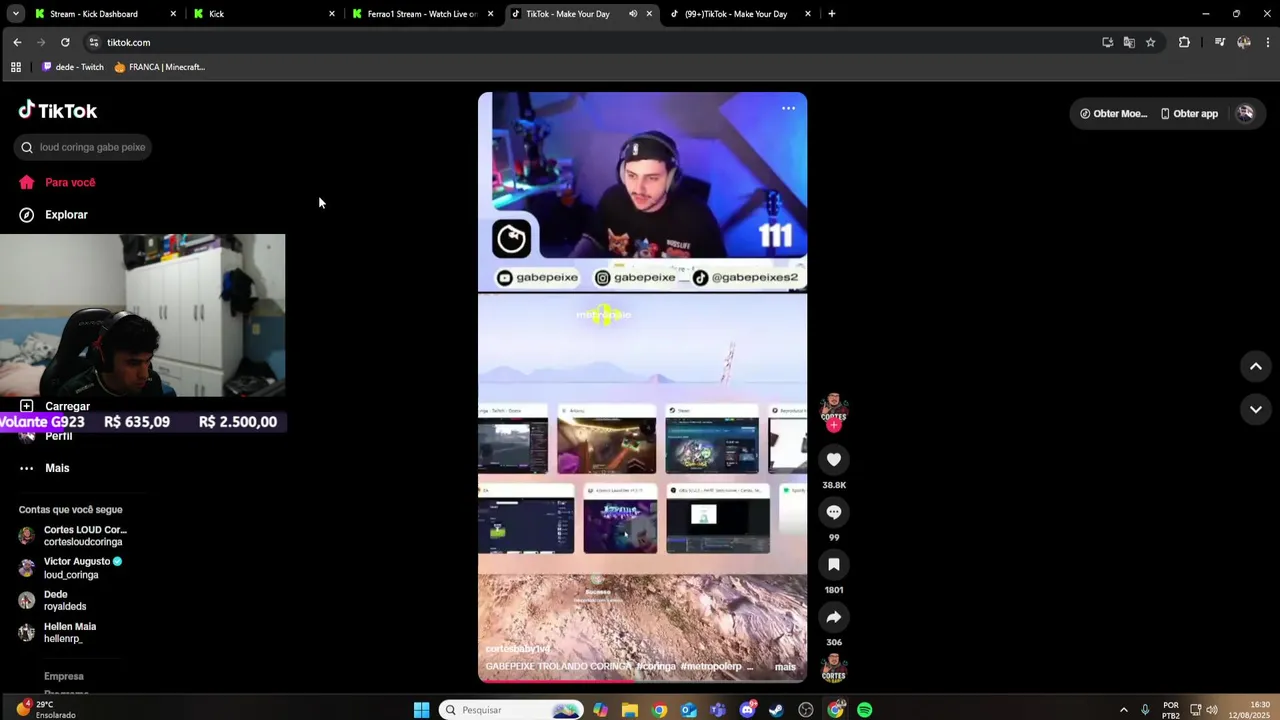This screenshot has height=720, width=1280.
Task: Open the weather widget showing 29°C
Action: point(45,710)
